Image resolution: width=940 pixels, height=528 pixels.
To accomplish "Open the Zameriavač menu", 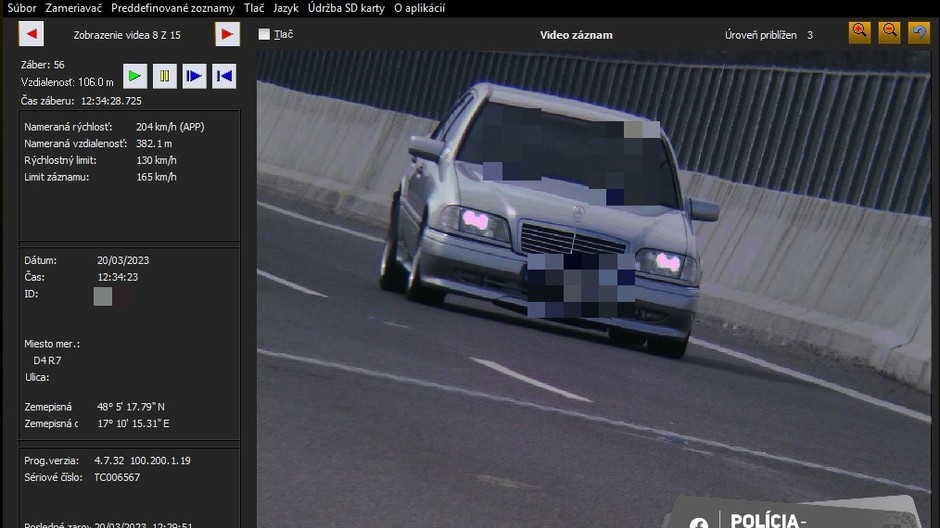I will coord(74,8).
